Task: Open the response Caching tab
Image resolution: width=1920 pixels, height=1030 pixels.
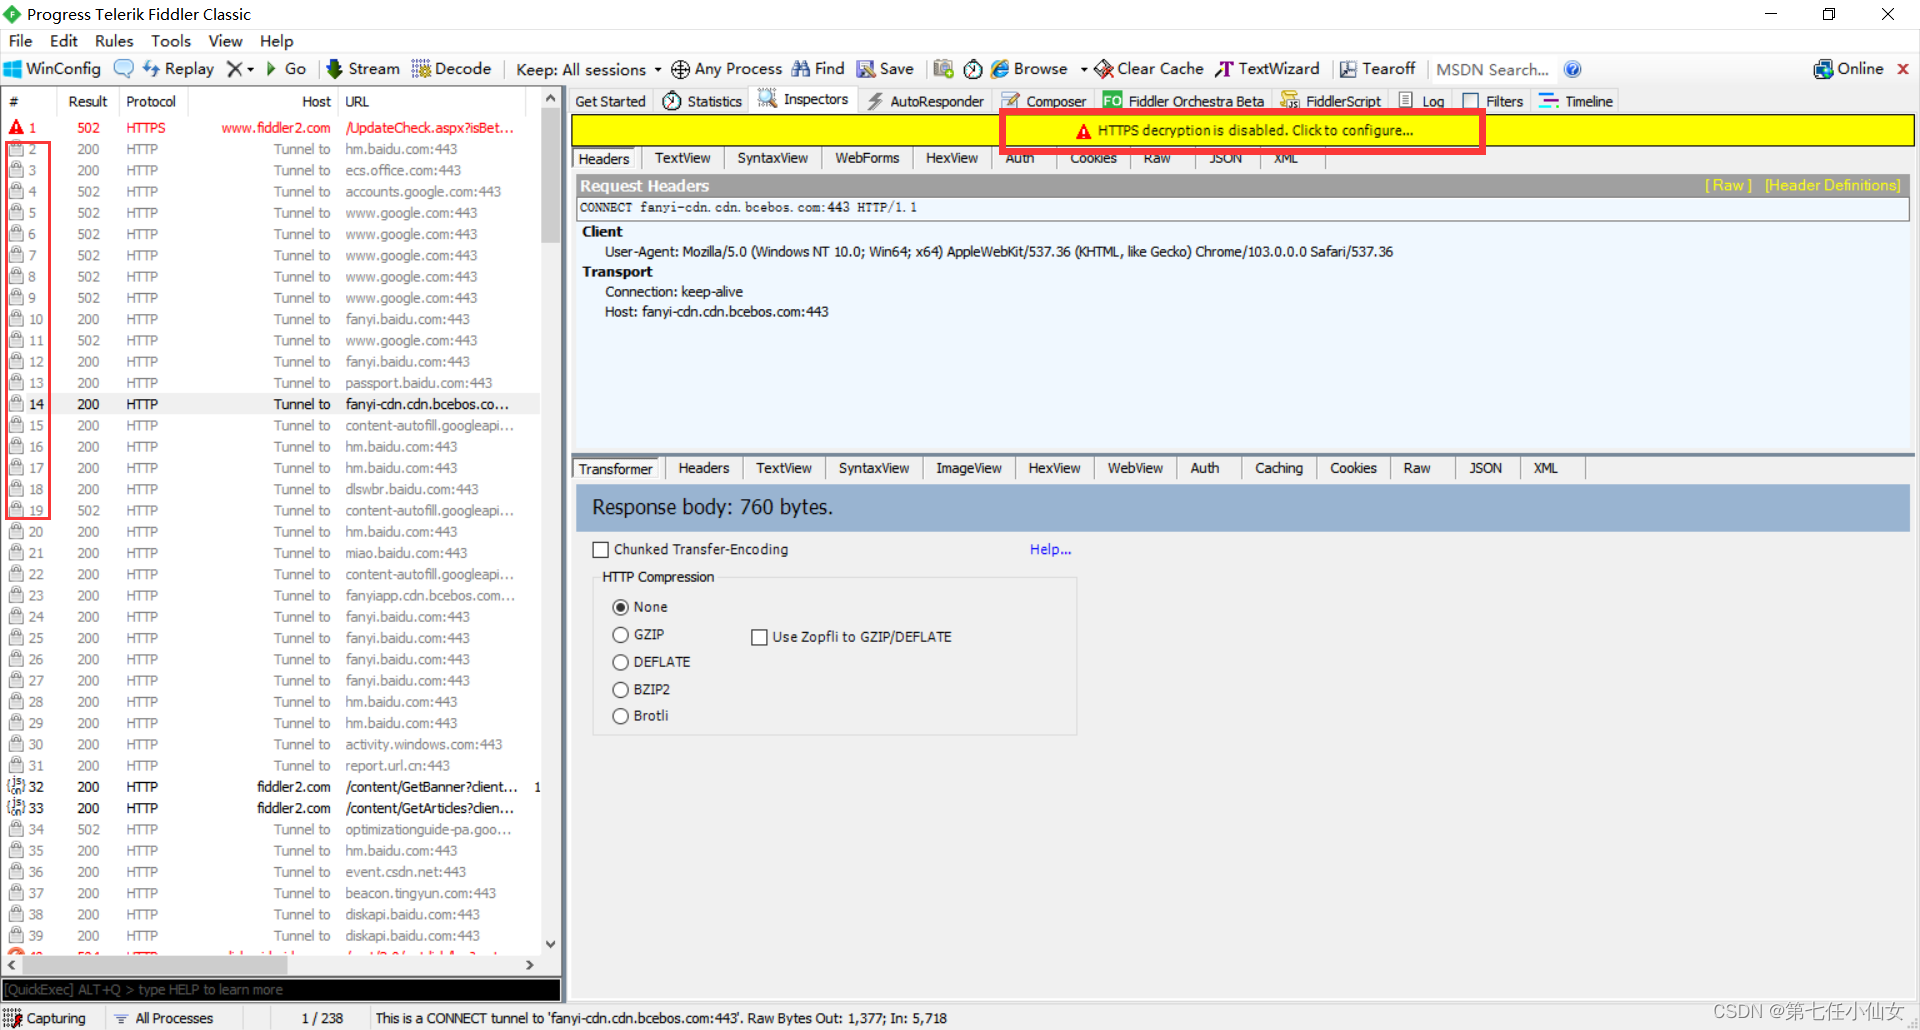Action: 1279,468
